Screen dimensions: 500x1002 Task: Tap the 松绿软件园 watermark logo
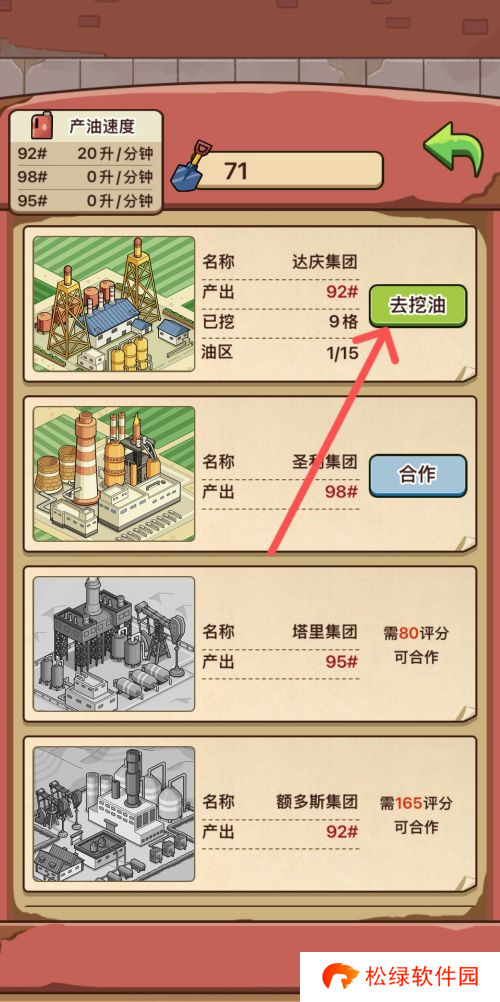point(400,977)
